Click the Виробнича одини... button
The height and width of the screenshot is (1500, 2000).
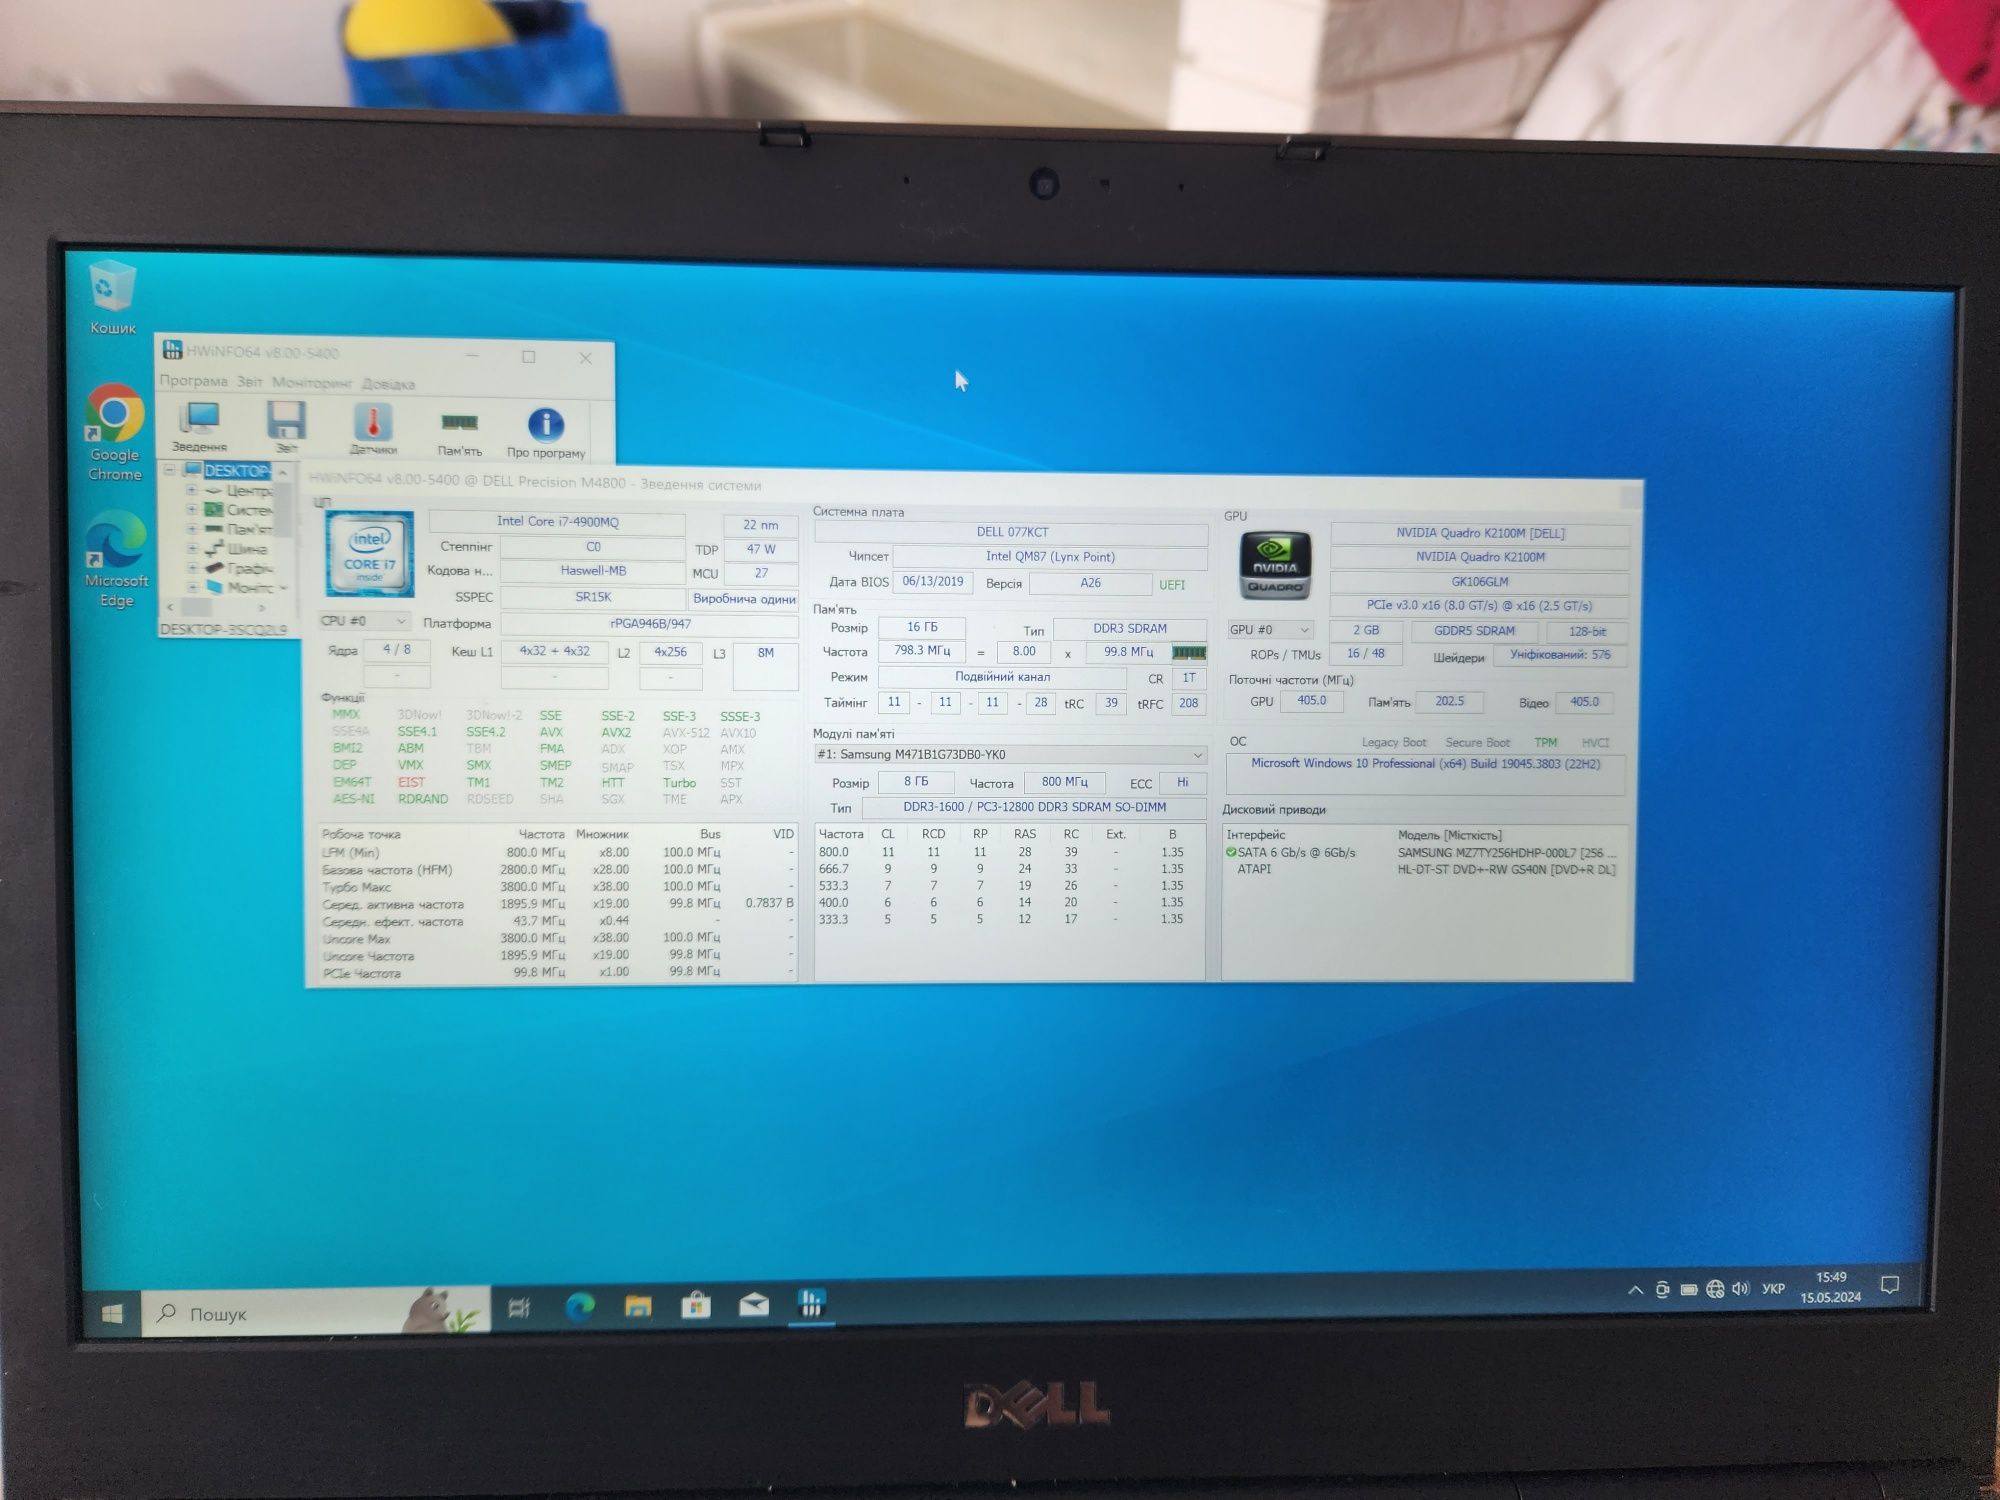pyautogui.click(x=743, y=599)
